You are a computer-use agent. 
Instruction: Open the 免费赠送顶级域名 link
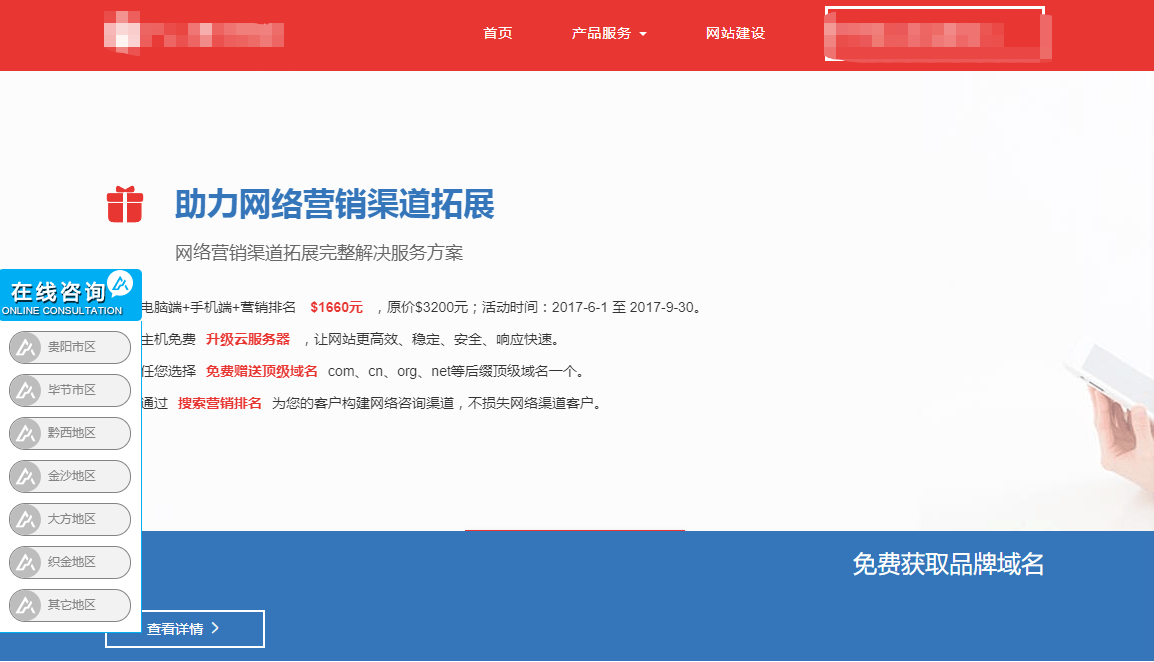pyautogui.click(x=261, y=371)
